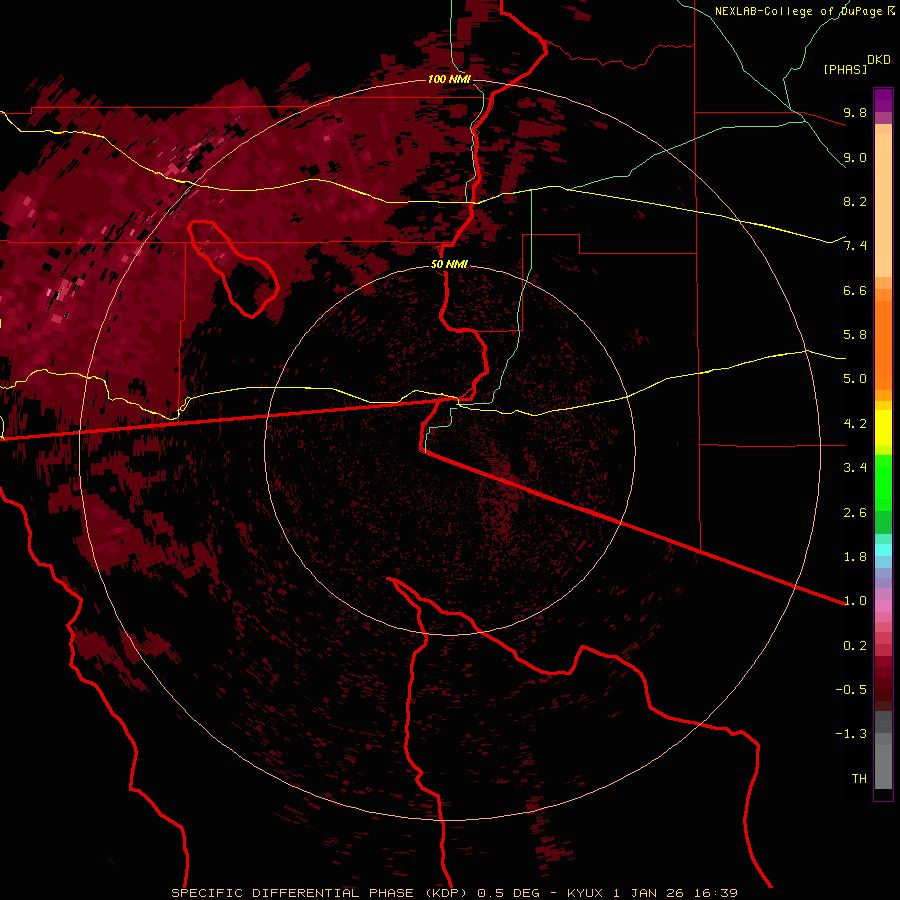Viewport: 900px width, 900px height.
Task: Click the 9.0 scale value label
Action: [855, 157]
